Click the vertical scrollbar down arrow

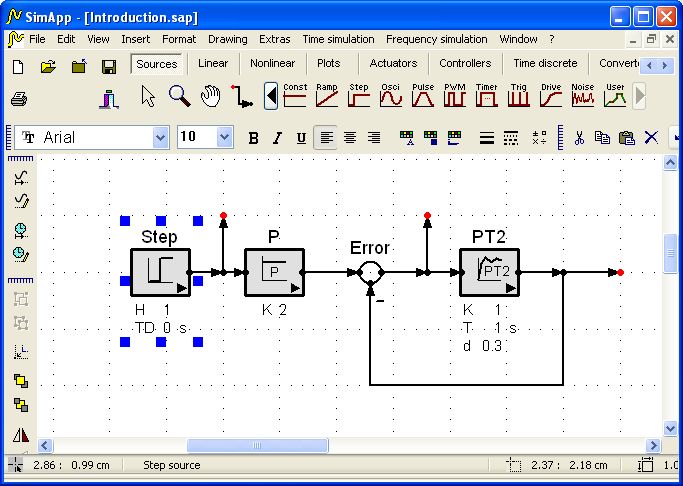point(670,429)
